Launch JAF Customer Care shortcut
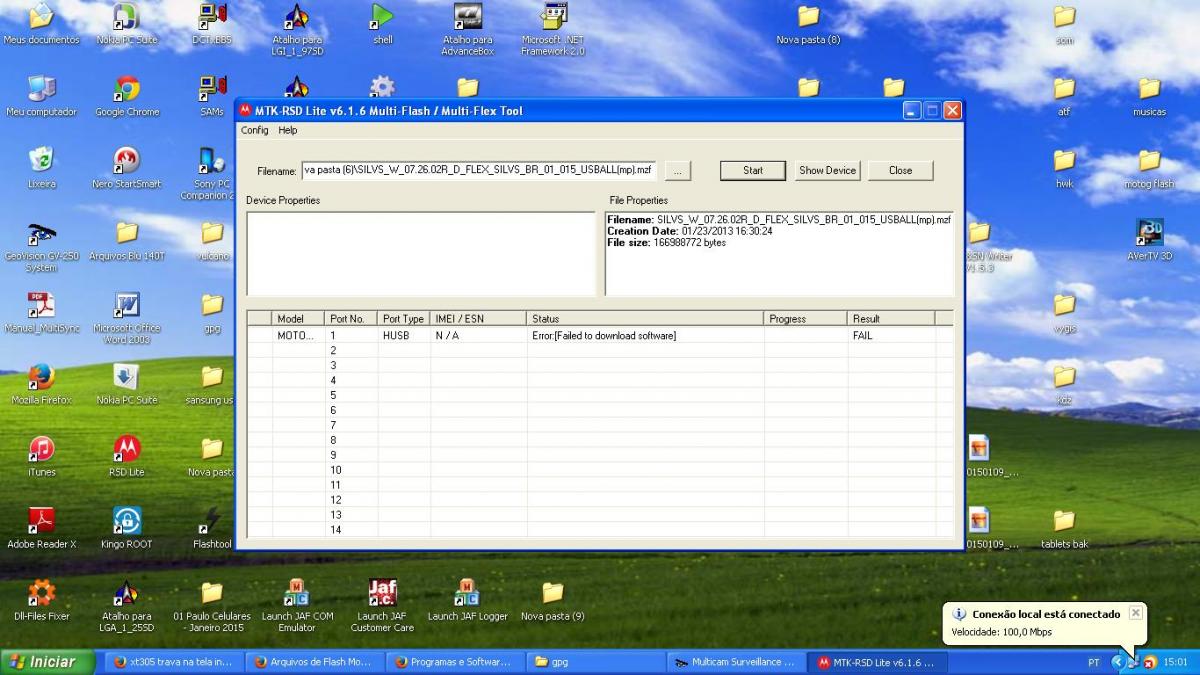The height and width of the screenshot is (675, 1200). click(382, 594)
